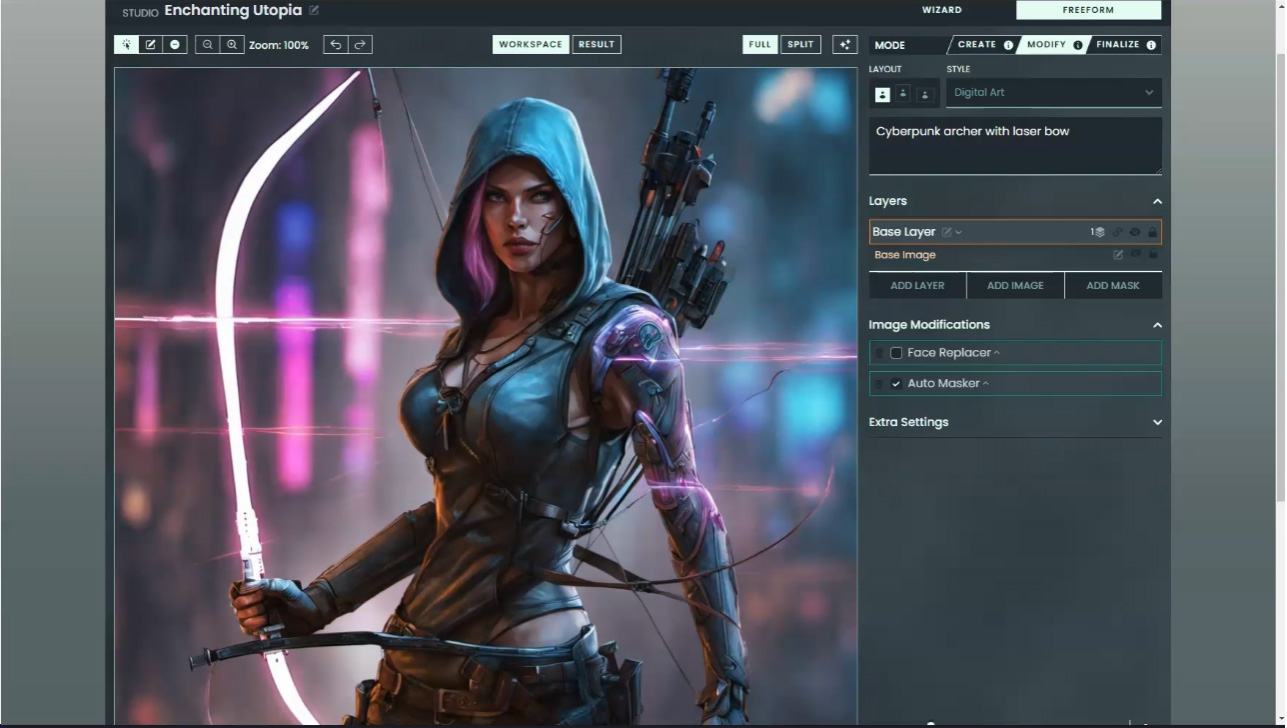Lock the Base Layer

(1152, 232)
